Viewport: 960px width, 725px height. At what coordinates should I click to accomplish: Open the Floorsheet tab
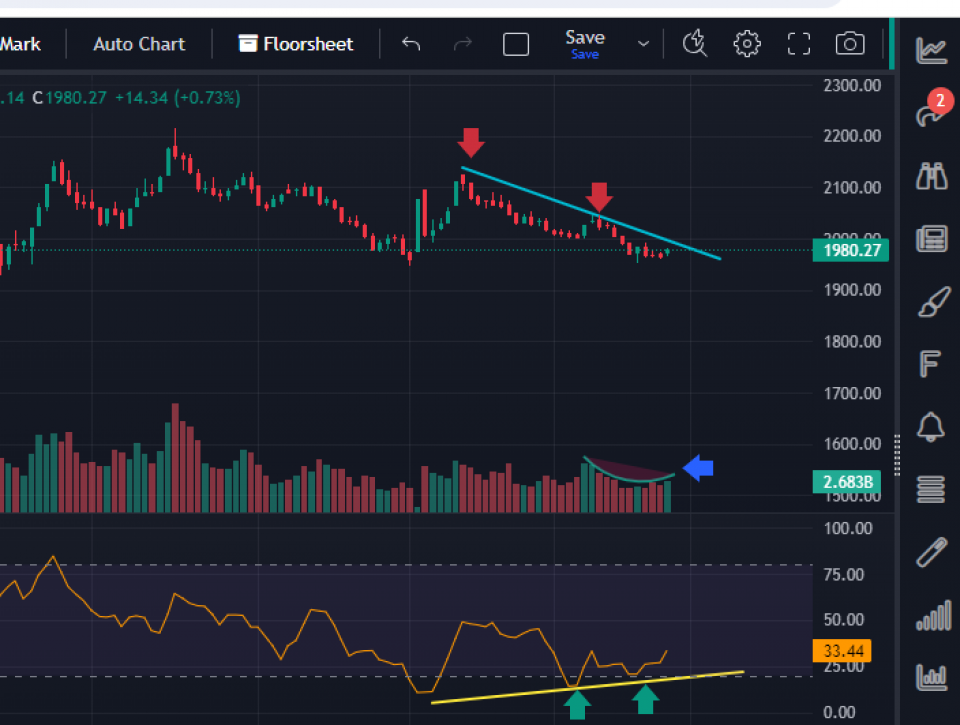pyautogui.click(x=296, y=44)
